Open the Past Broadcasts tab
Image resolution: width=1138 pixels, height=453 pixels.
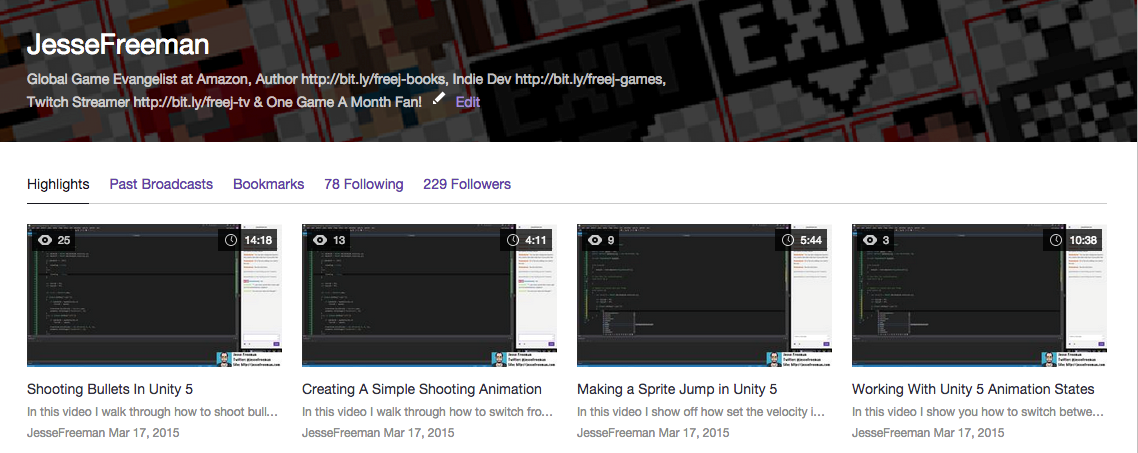click(x=161, y=184)
